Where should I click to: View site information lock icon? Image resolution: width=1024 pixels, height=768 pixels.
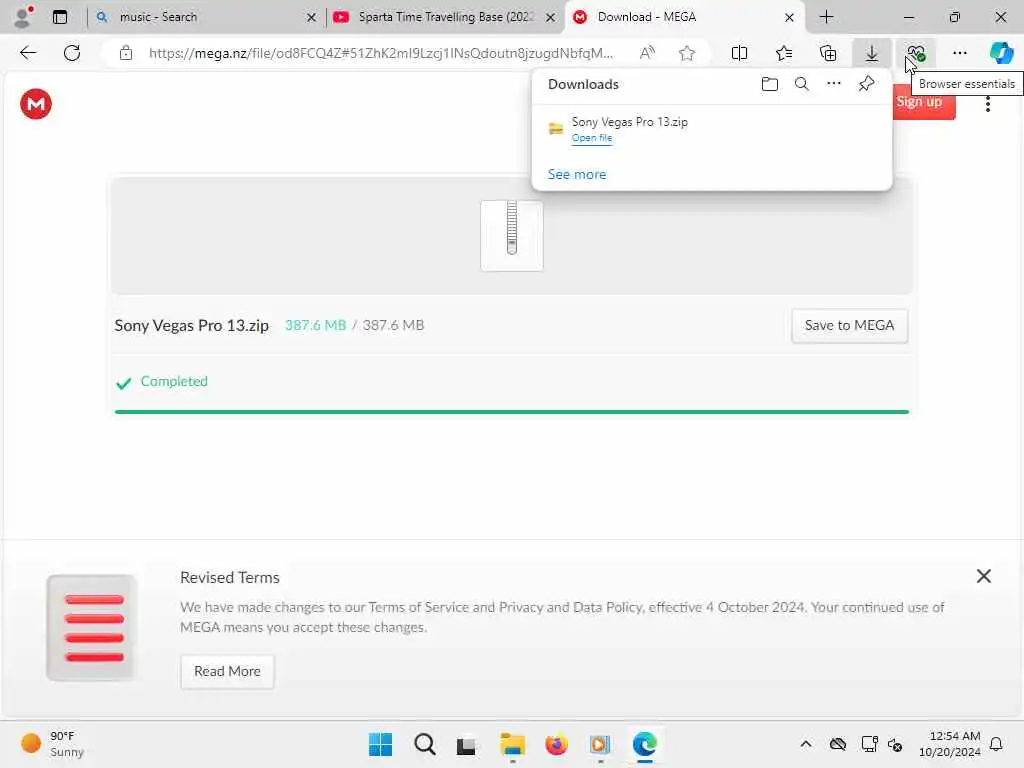[126, 53]
